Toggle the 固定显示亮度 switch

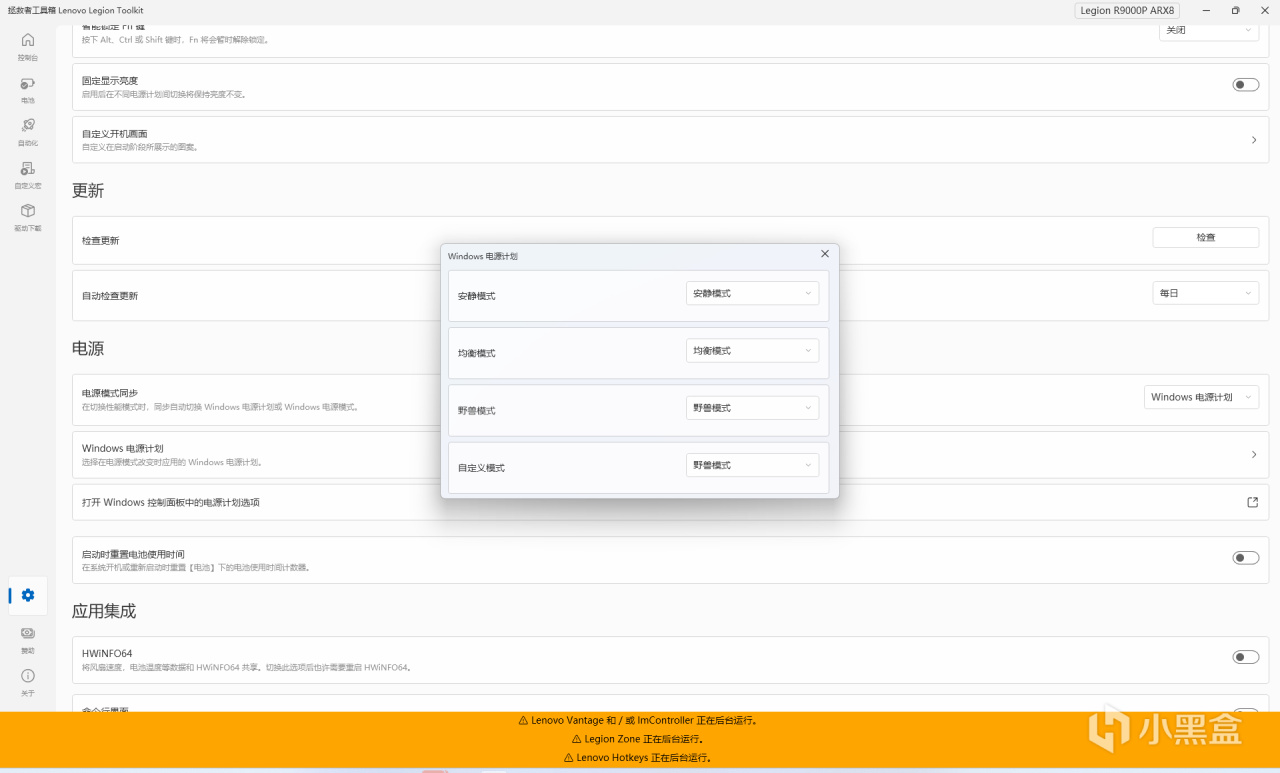[x=1246, y=85]
